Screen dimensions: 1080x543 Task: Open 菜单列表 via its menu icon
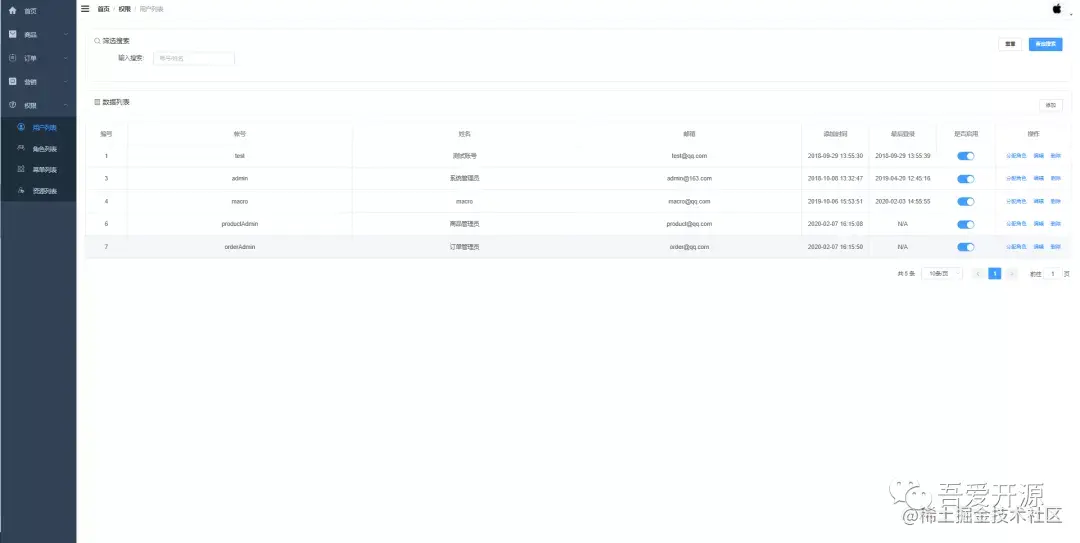[x=21, y=169]
